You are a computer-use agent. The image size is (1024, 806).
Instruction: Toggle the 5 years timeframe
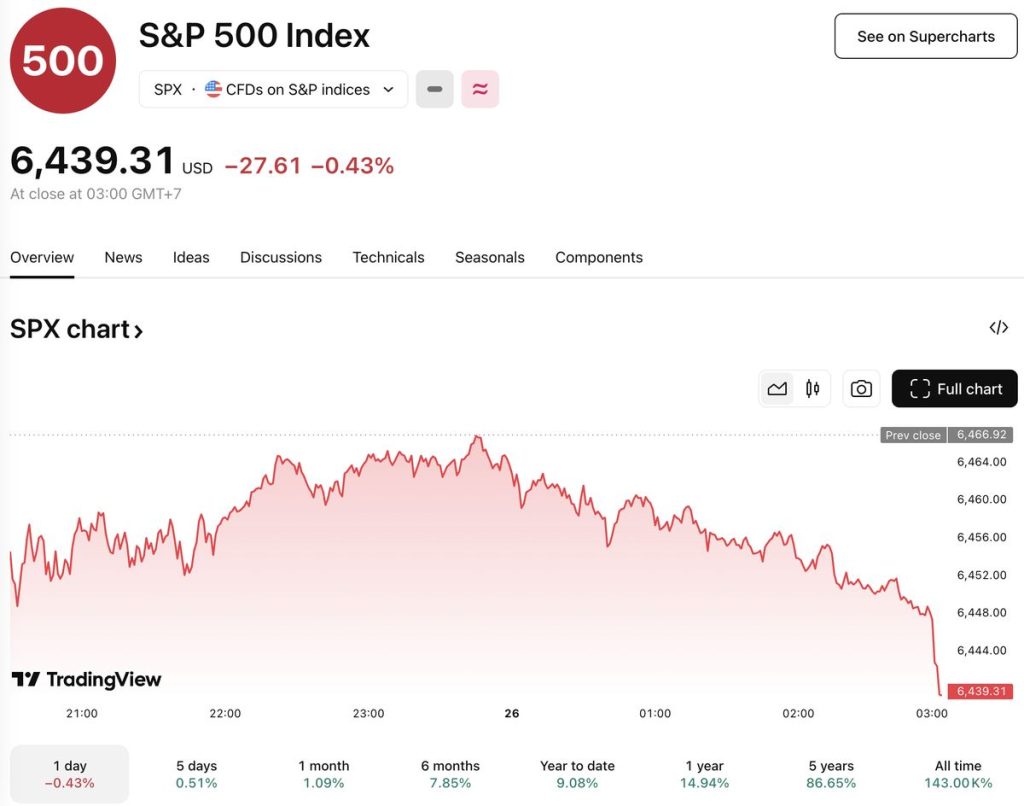click(x=830, y=773)
